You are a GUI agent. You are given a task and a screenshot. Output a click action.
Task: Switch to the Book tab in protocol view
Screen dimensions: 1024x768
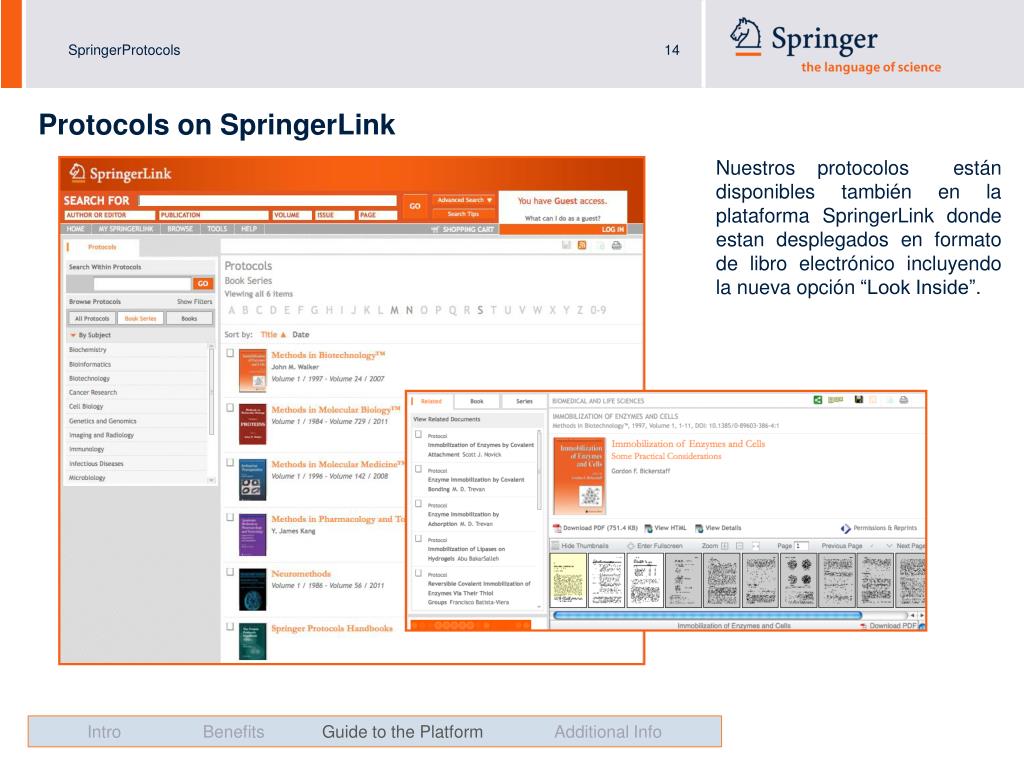[x=477, y=401]
